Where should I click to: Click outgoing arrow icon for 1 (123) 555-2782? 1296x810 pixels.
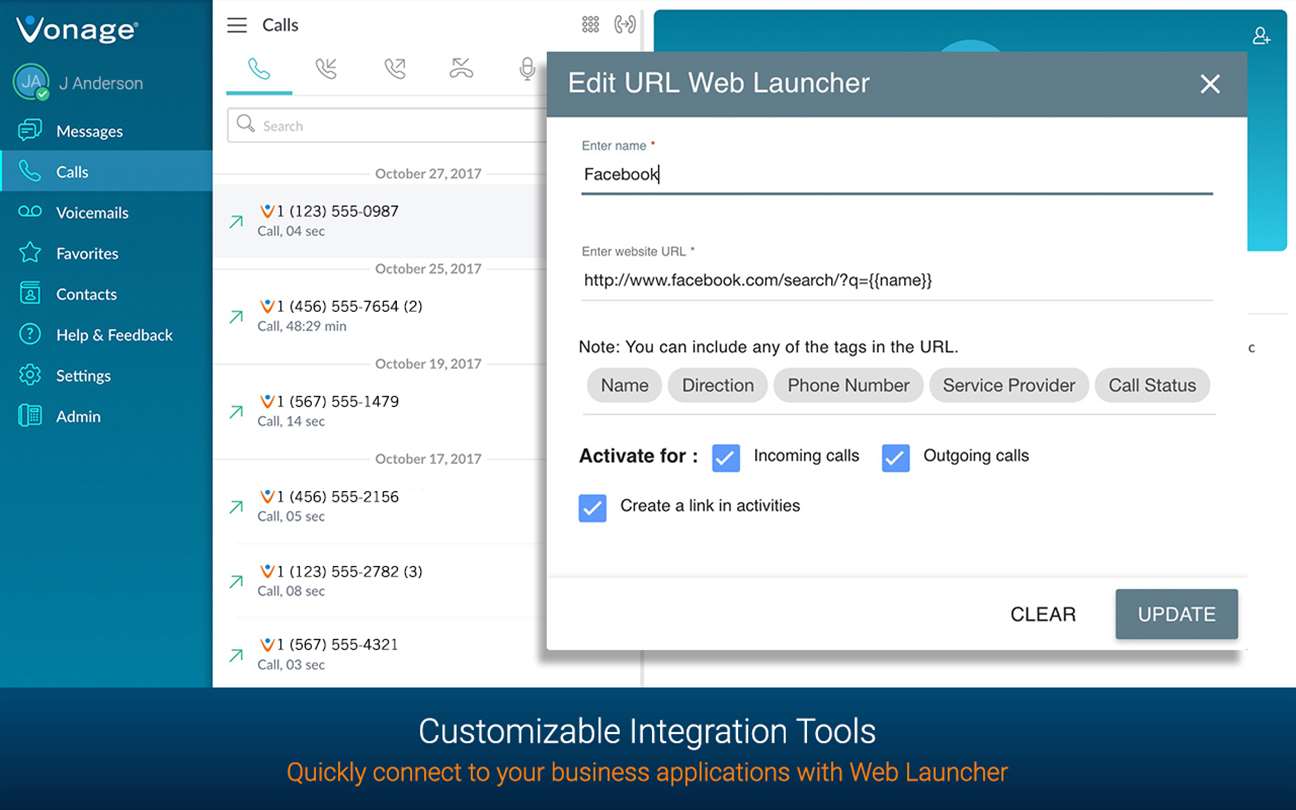tap(236, 582)
